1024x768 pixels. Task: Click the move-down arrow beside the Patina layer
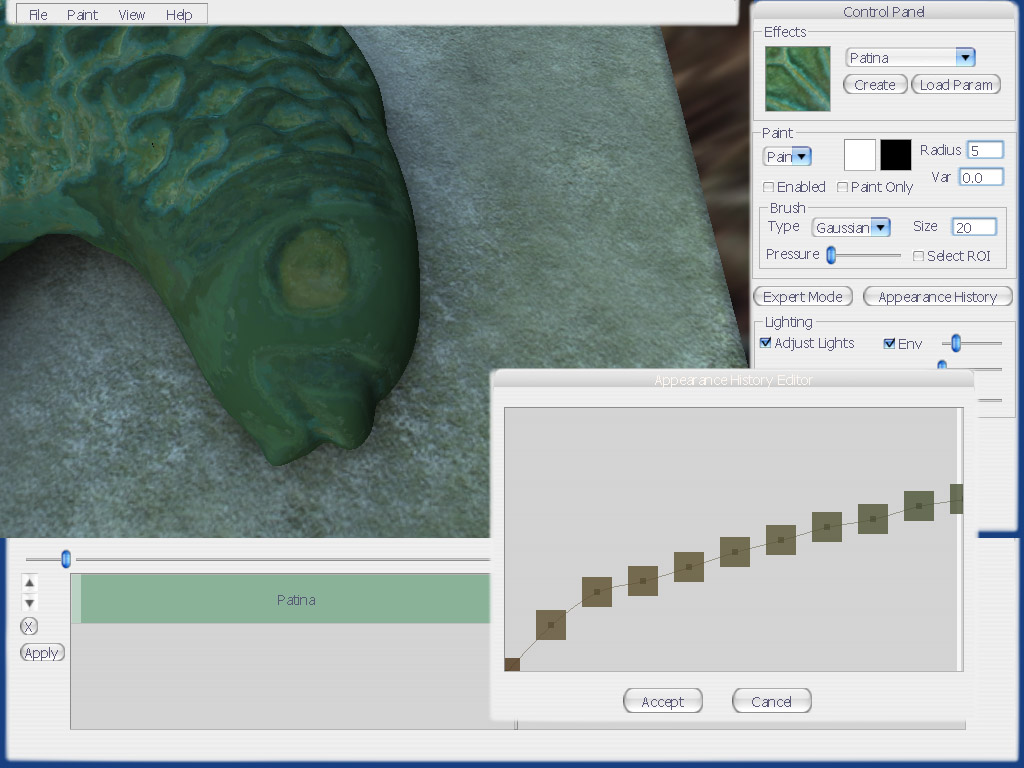pyautogui.click(x=29, y=603)
